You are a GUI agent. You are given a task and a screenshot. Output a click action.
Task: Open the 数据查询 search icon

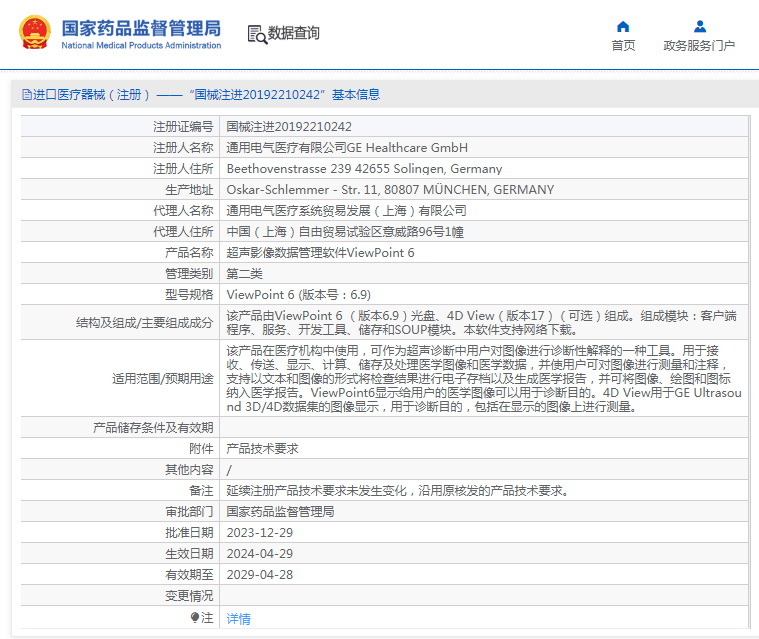257,34
